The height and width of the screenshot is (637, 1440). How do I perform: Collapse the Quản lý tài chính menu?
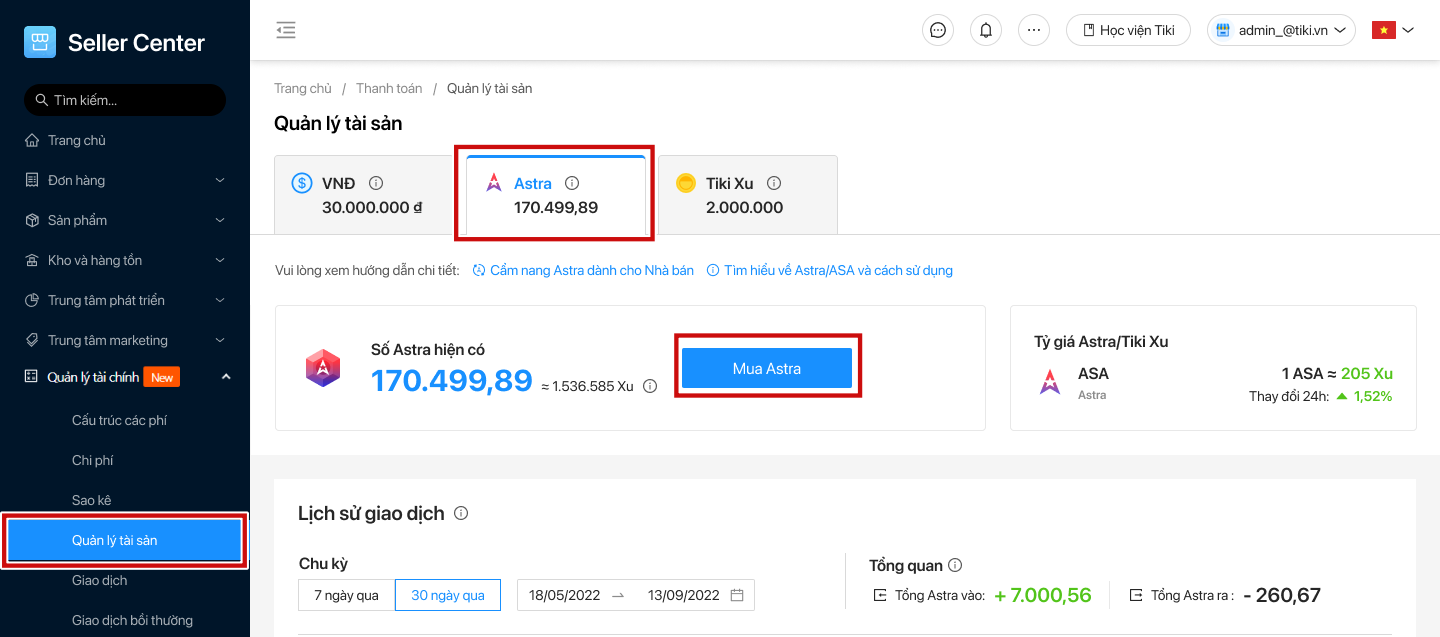(x=125, y=377)
